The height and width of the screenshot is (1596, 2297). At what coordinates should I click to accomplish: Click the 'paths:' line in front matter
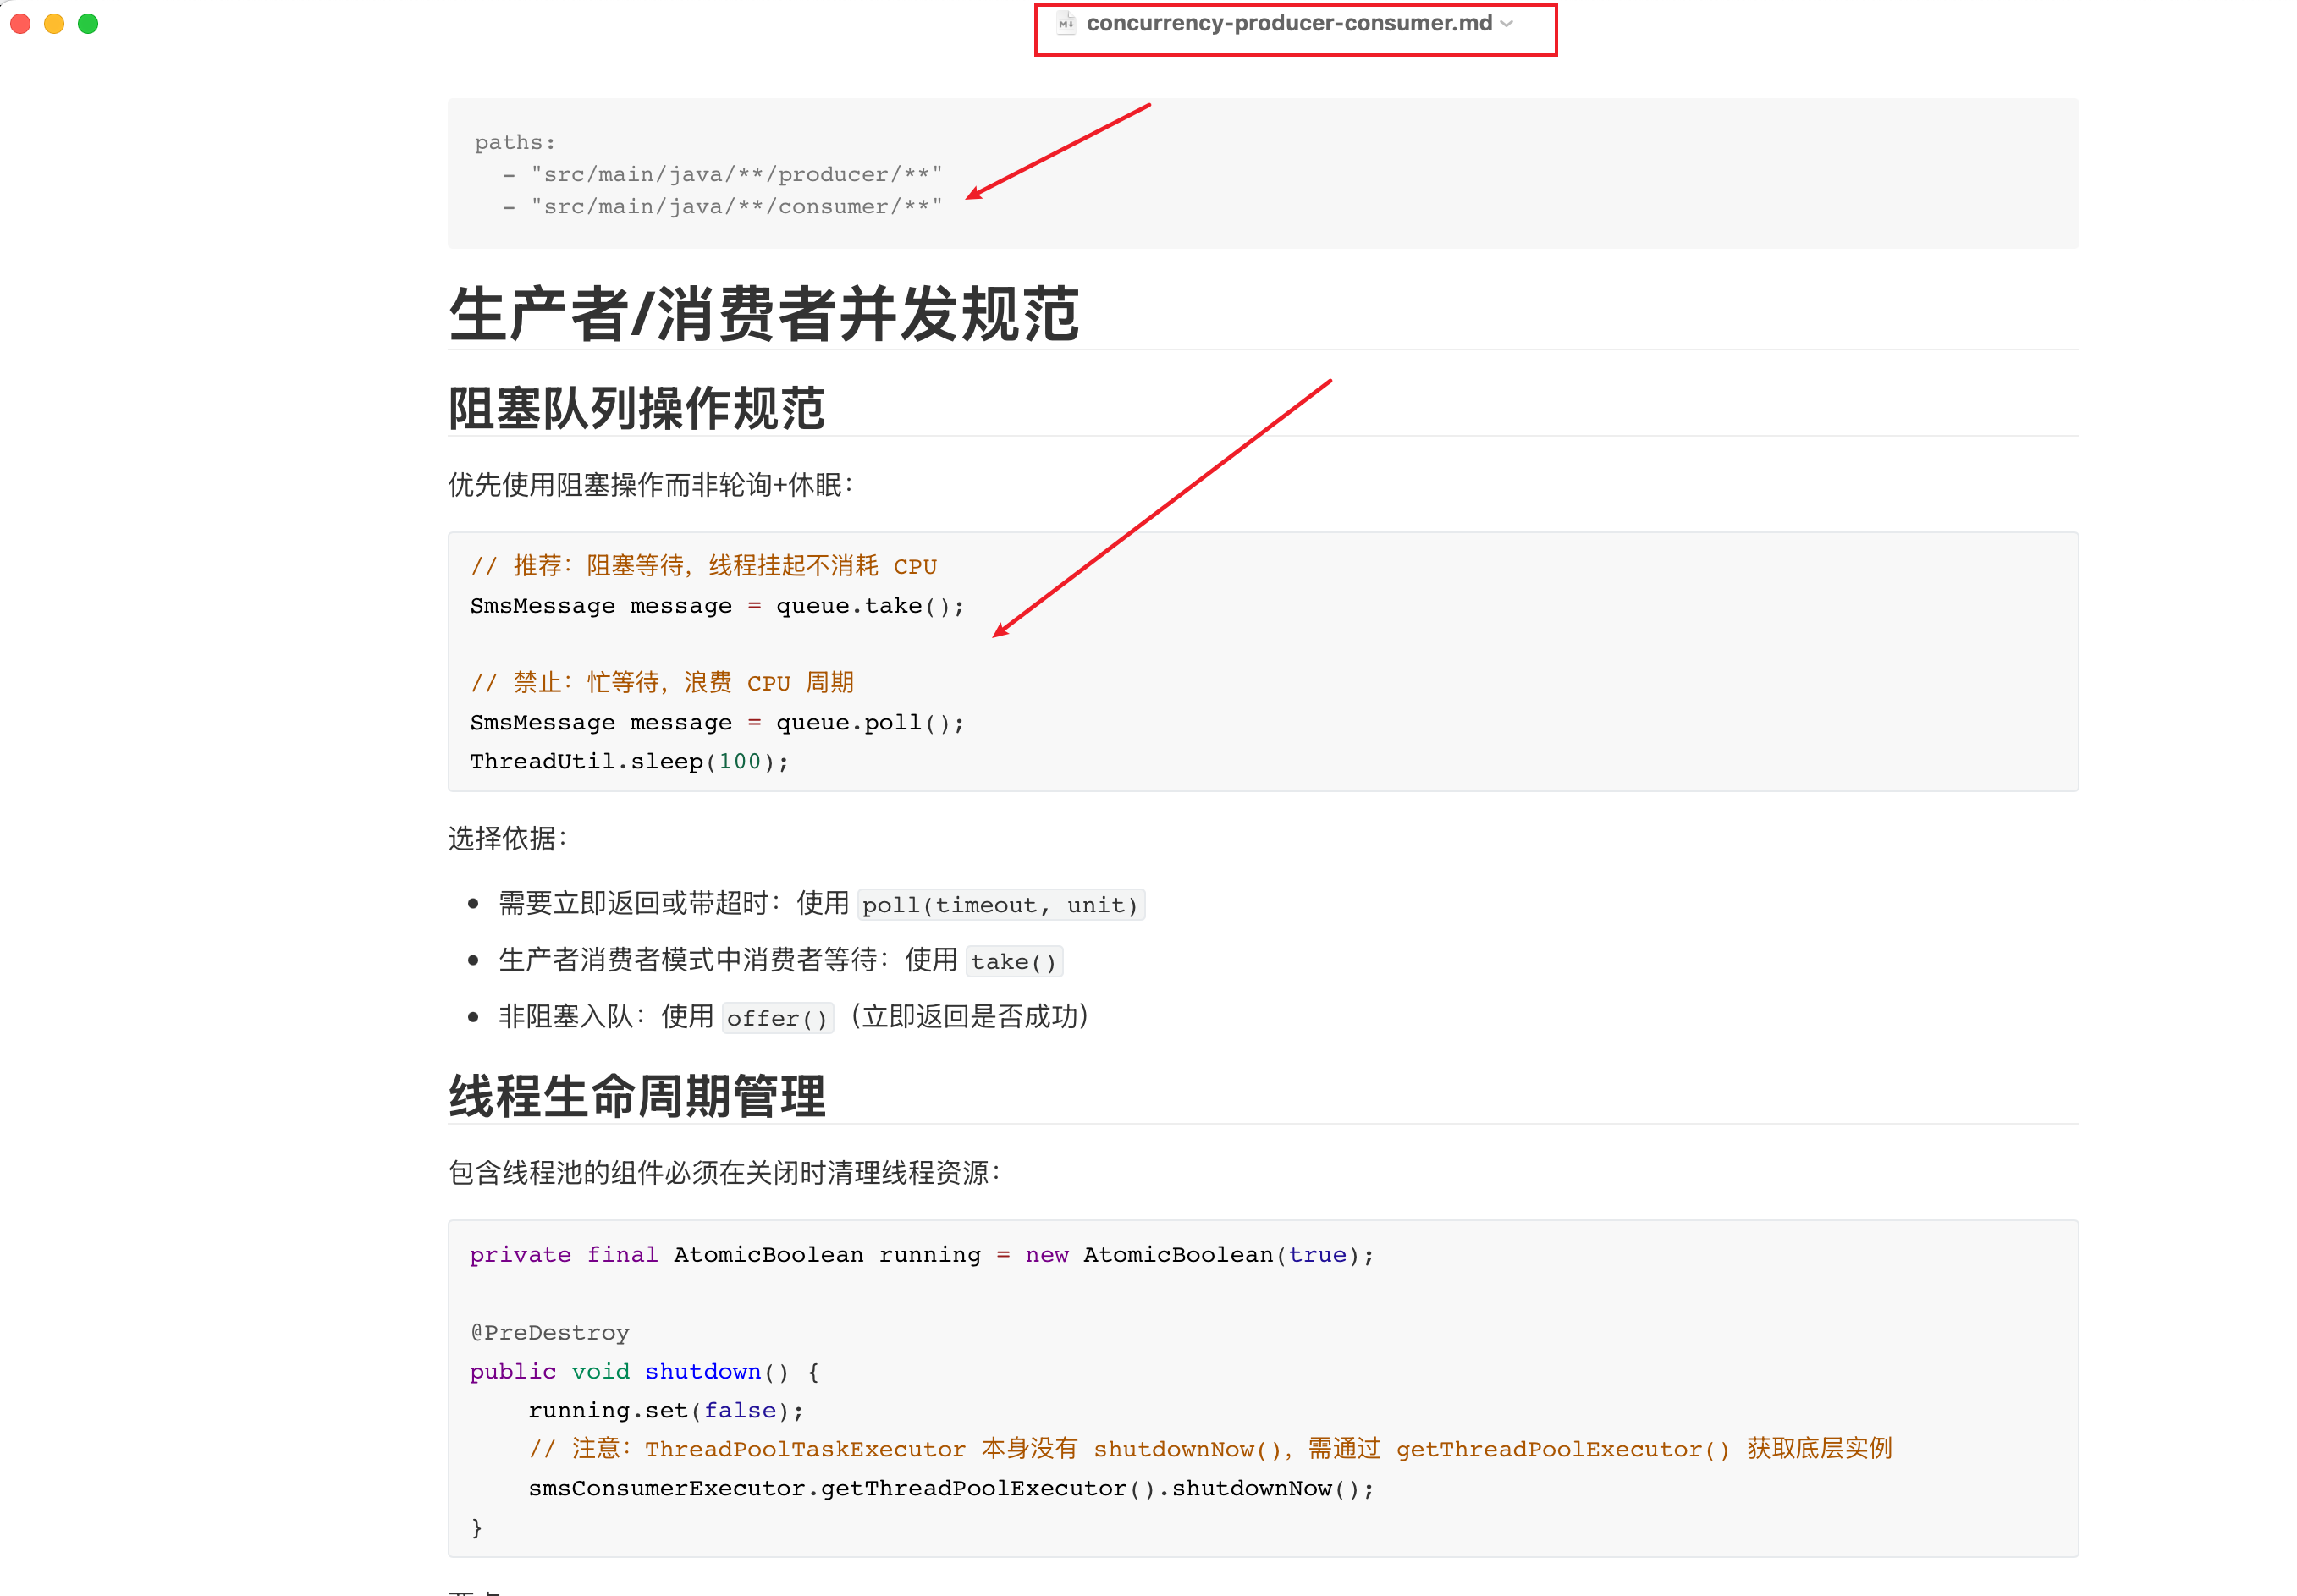click(515, 142)
